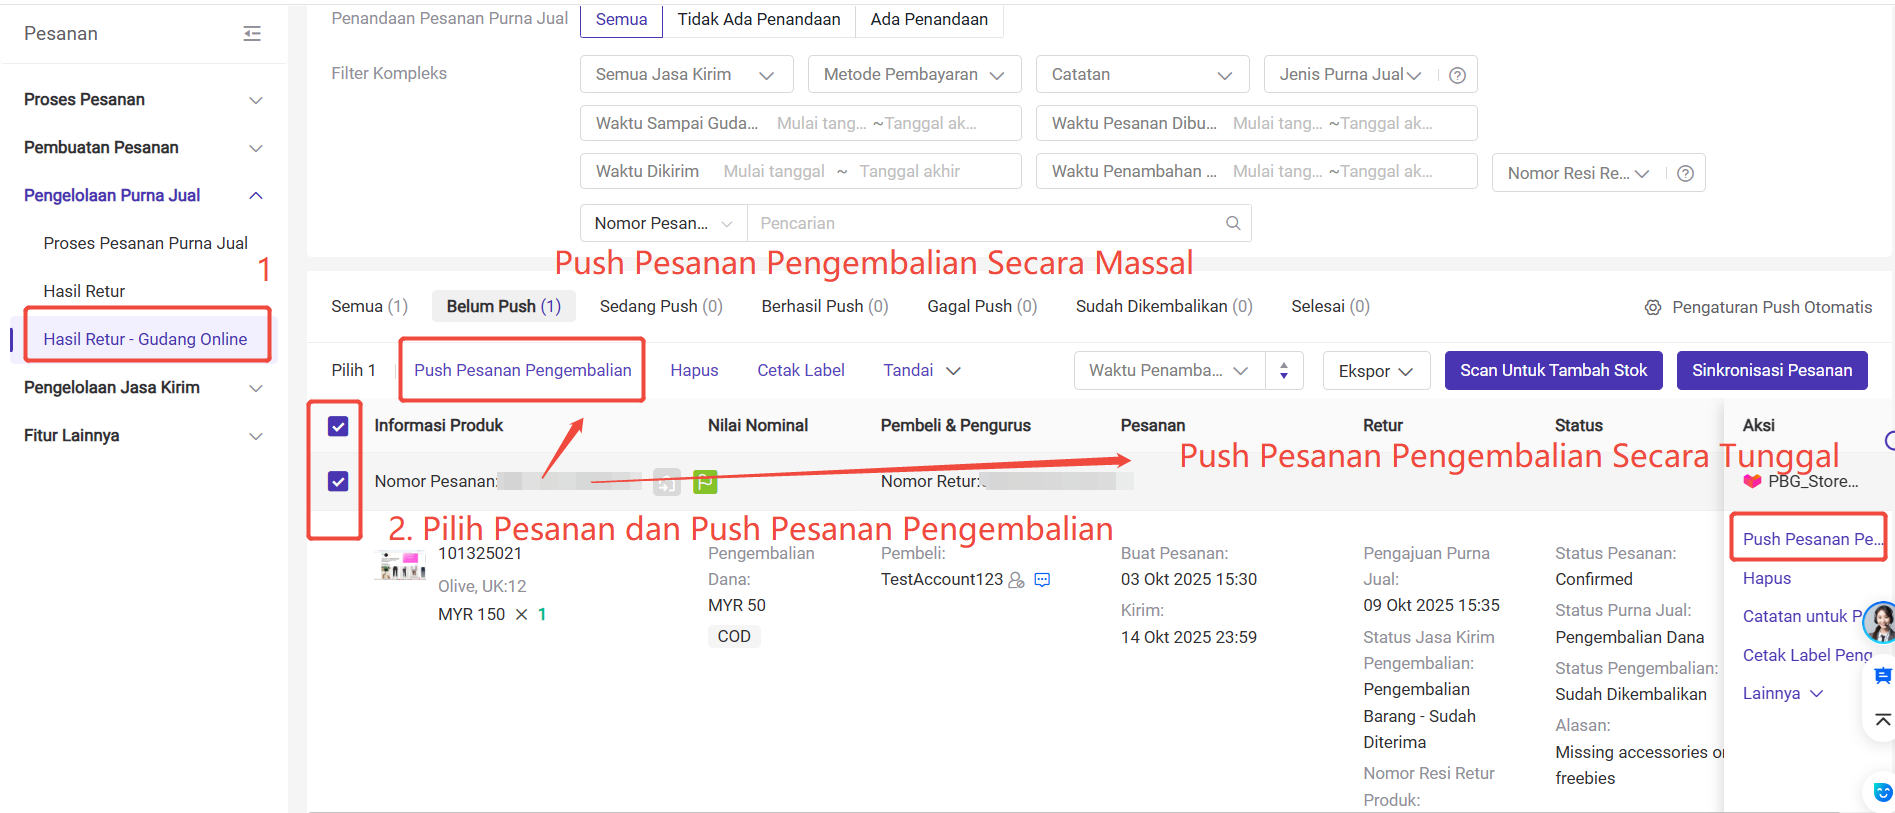
Task: Open the Catatan filter dropdown
Action: [x=1142, y=74]
